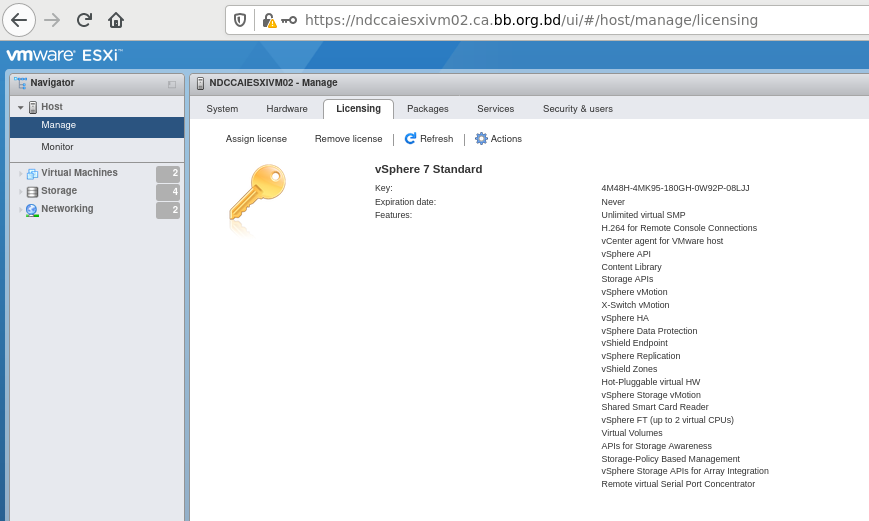Click the tracking protection shield icon

point(240,21)
